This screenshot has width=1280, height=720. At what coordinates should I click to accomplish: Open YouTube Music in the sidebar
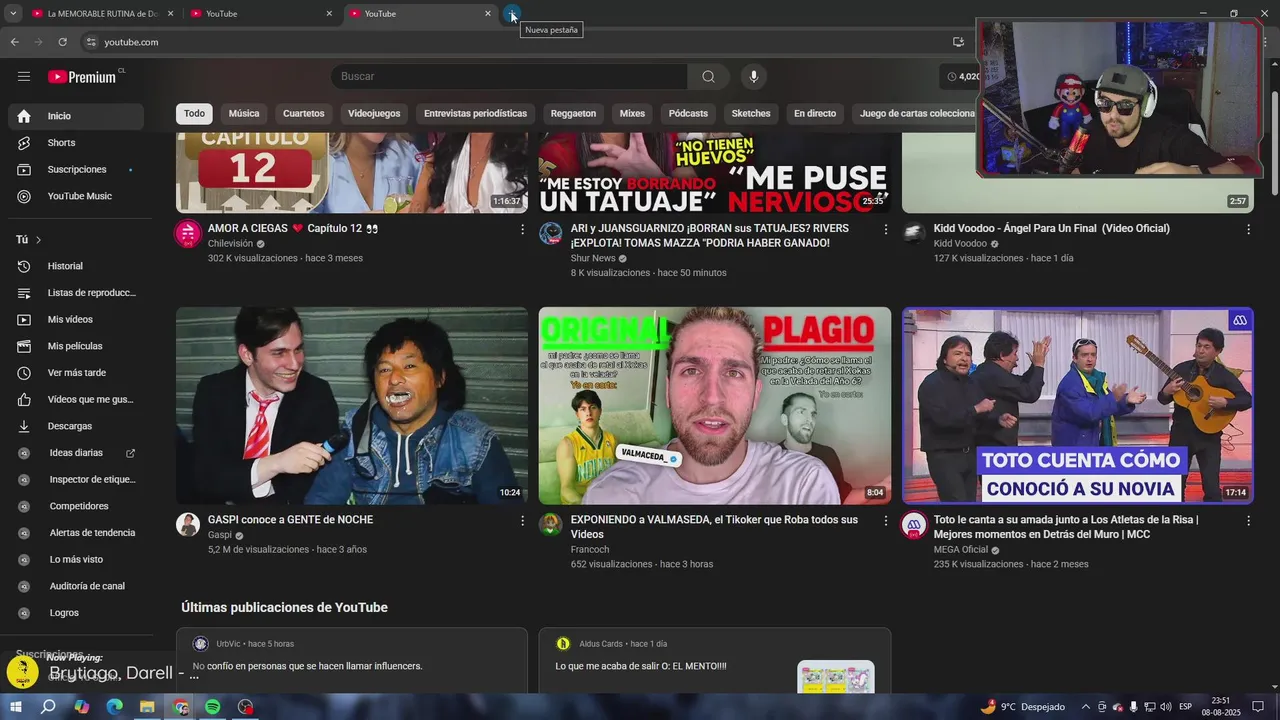click(x=76, y=196)
